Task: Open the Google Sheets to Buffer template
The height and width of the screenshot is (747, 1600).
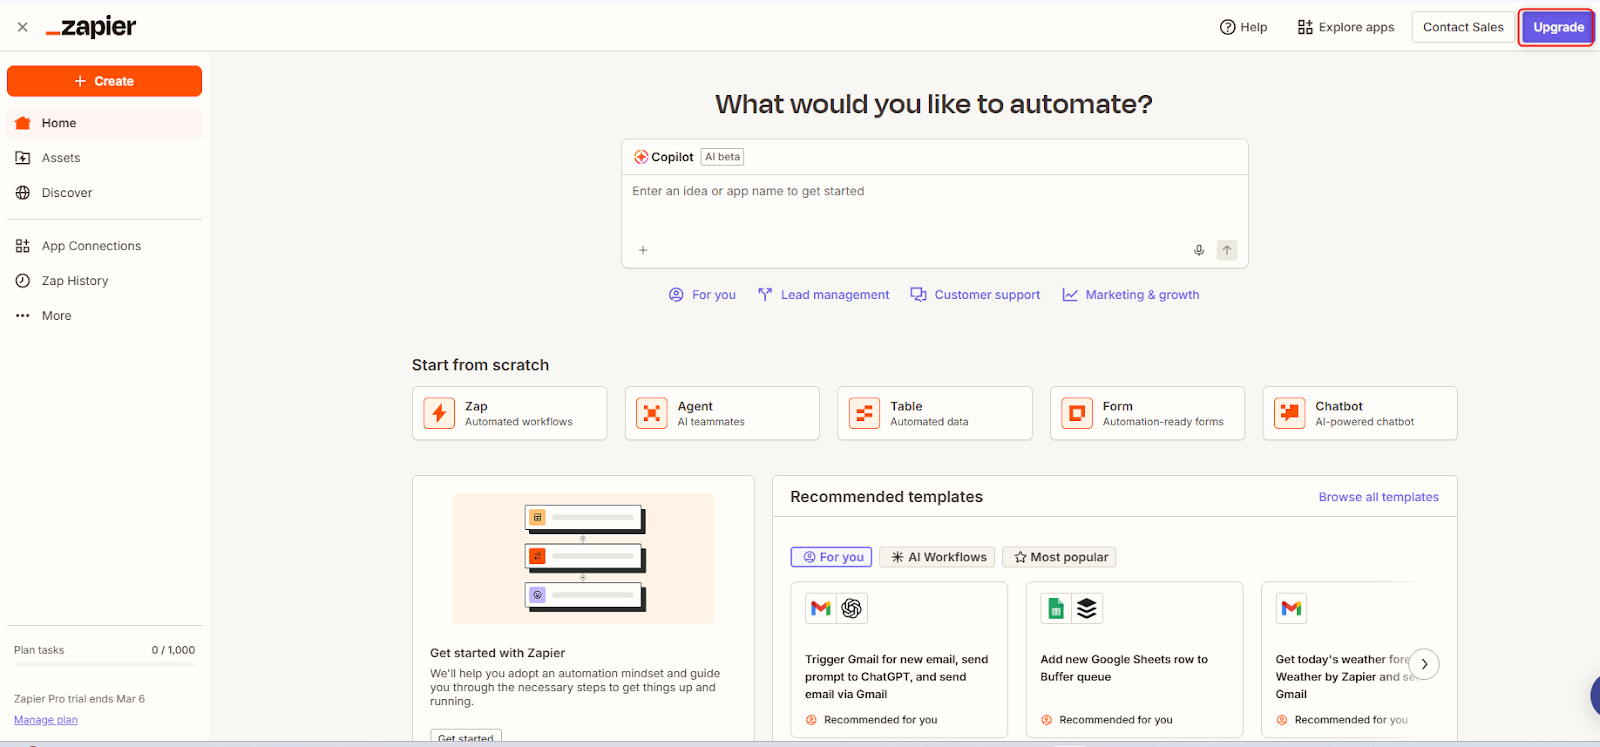Action: 1134,660
